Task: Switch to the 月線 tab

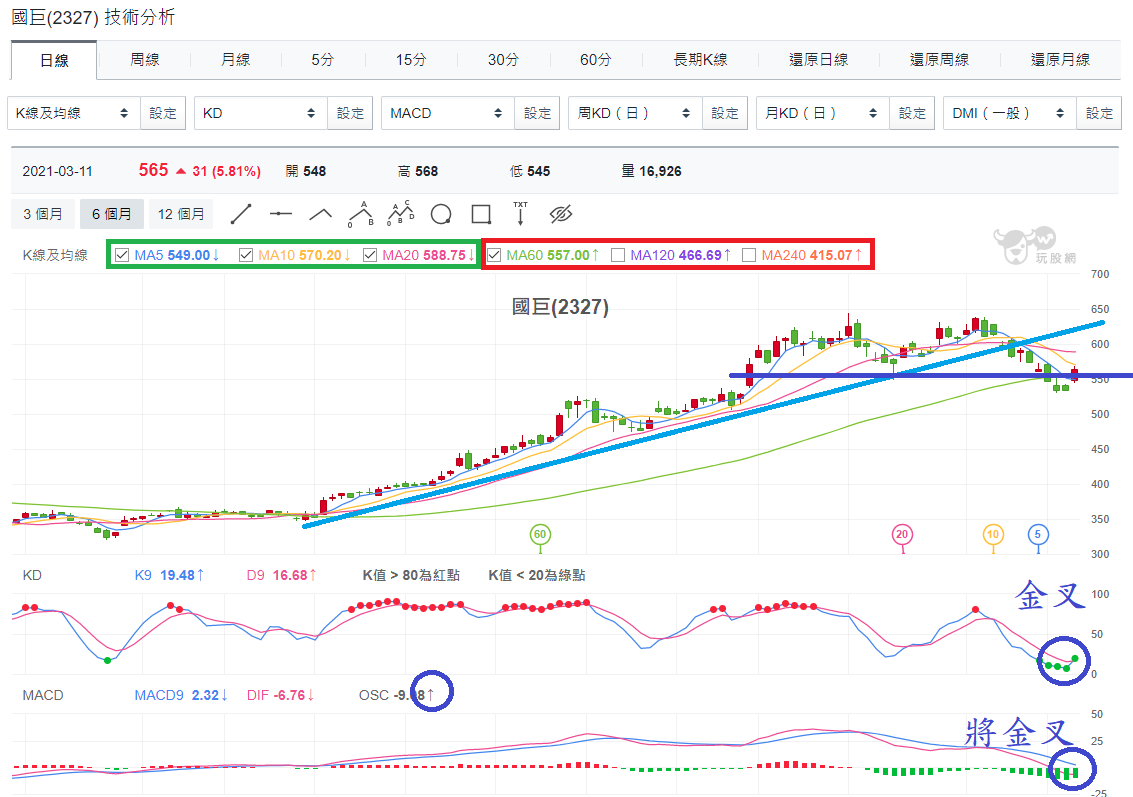Action: click(x=236, y=60)
